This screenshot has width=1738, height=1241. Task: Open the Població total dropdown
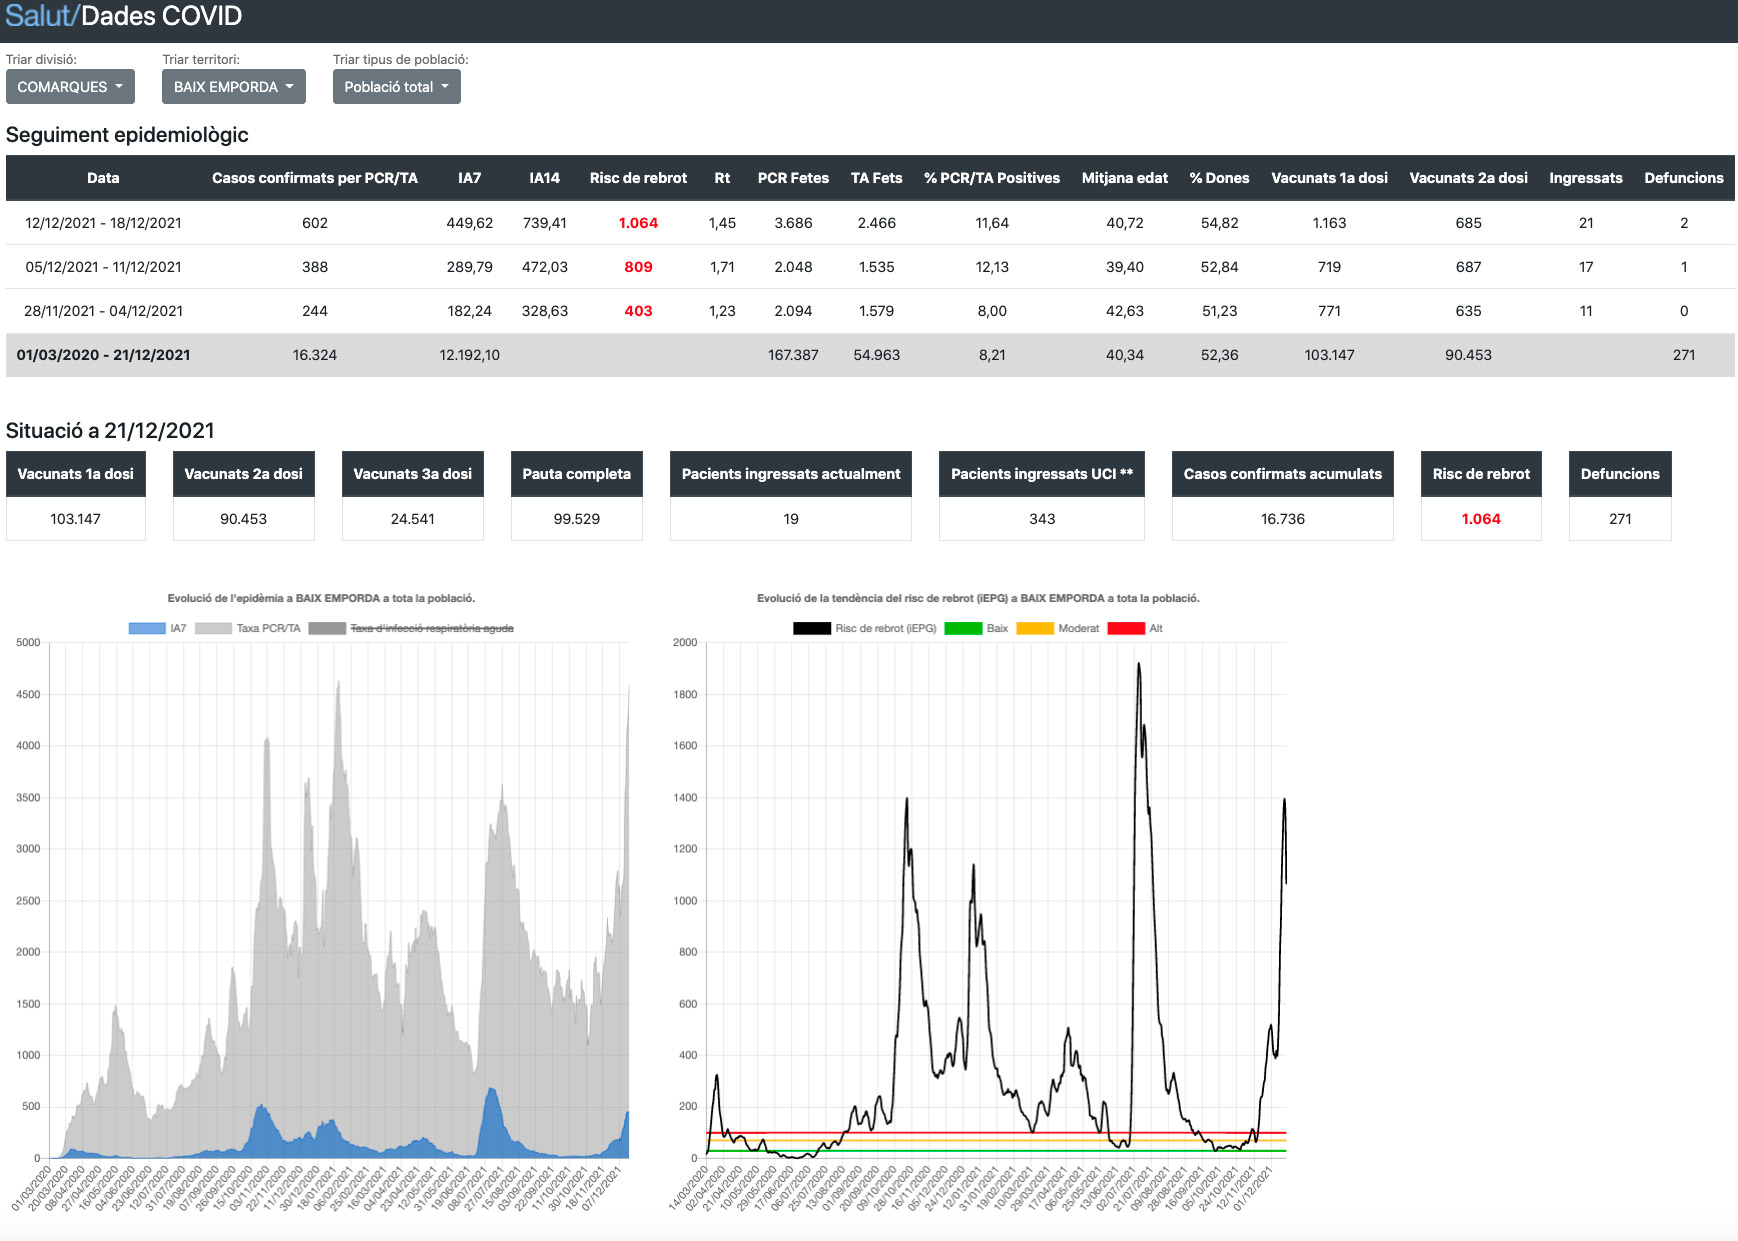click(396, 87)
